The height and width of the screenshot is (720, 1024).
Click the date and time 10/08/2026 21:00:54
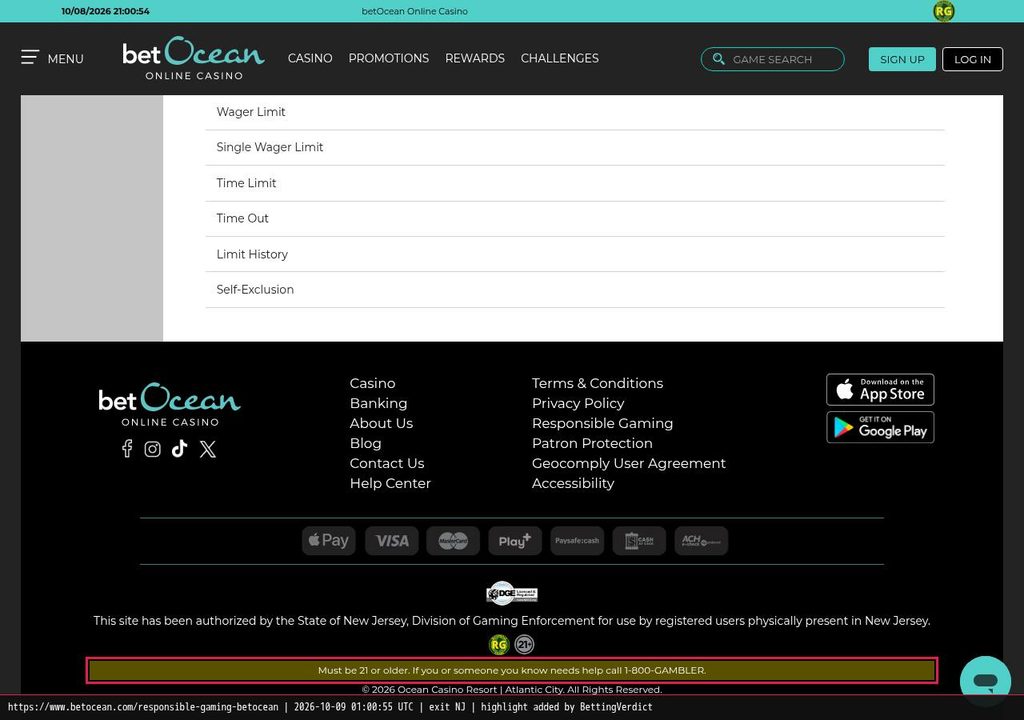[105, 11]
